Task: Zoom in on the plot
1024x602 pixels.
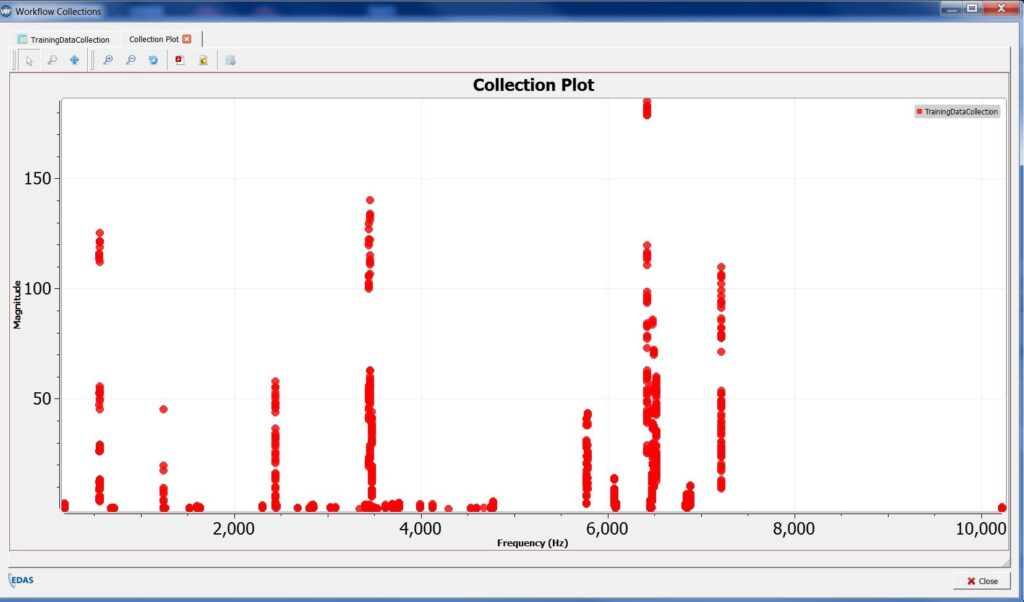Action: [108, 60]
